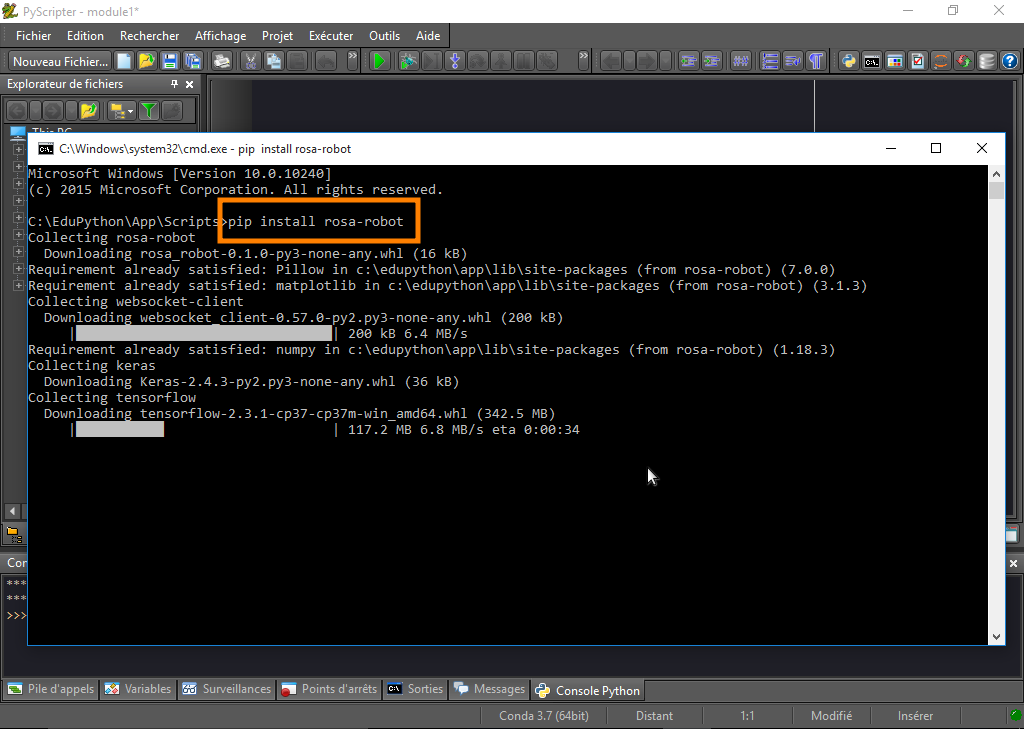This screenshot has width=1024, height=729.
Task: Open the command prompt toolbar icon
Action: pos(872,61)
